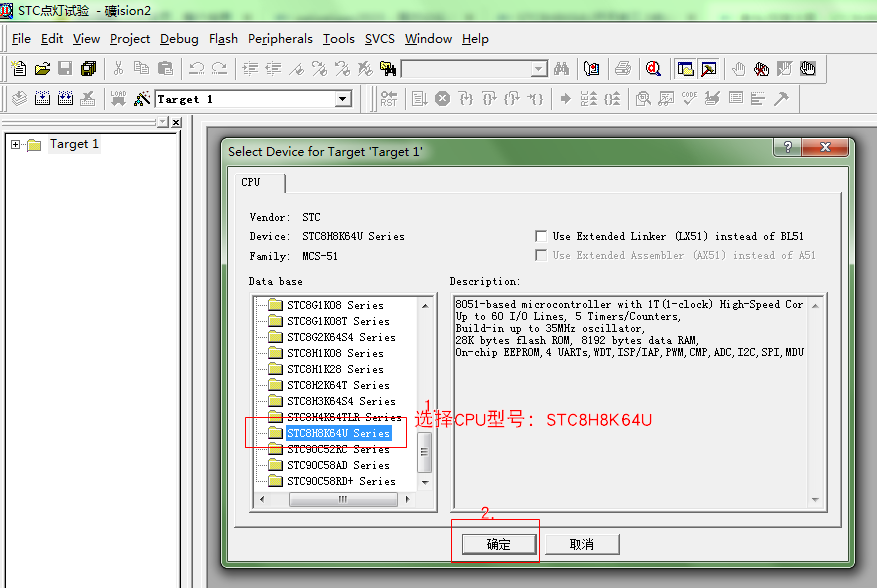Click the Stop running icon with the X circle

[442, 99]
